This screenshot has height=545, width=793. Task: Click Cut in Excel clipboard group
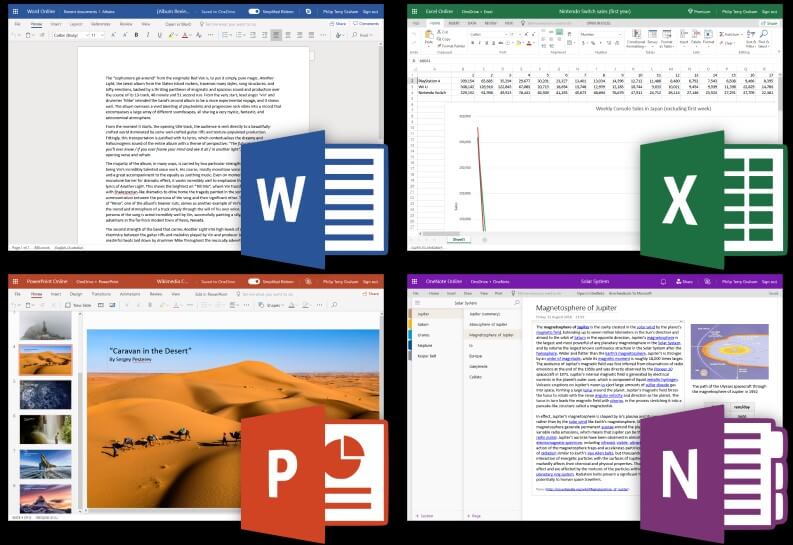443,32
